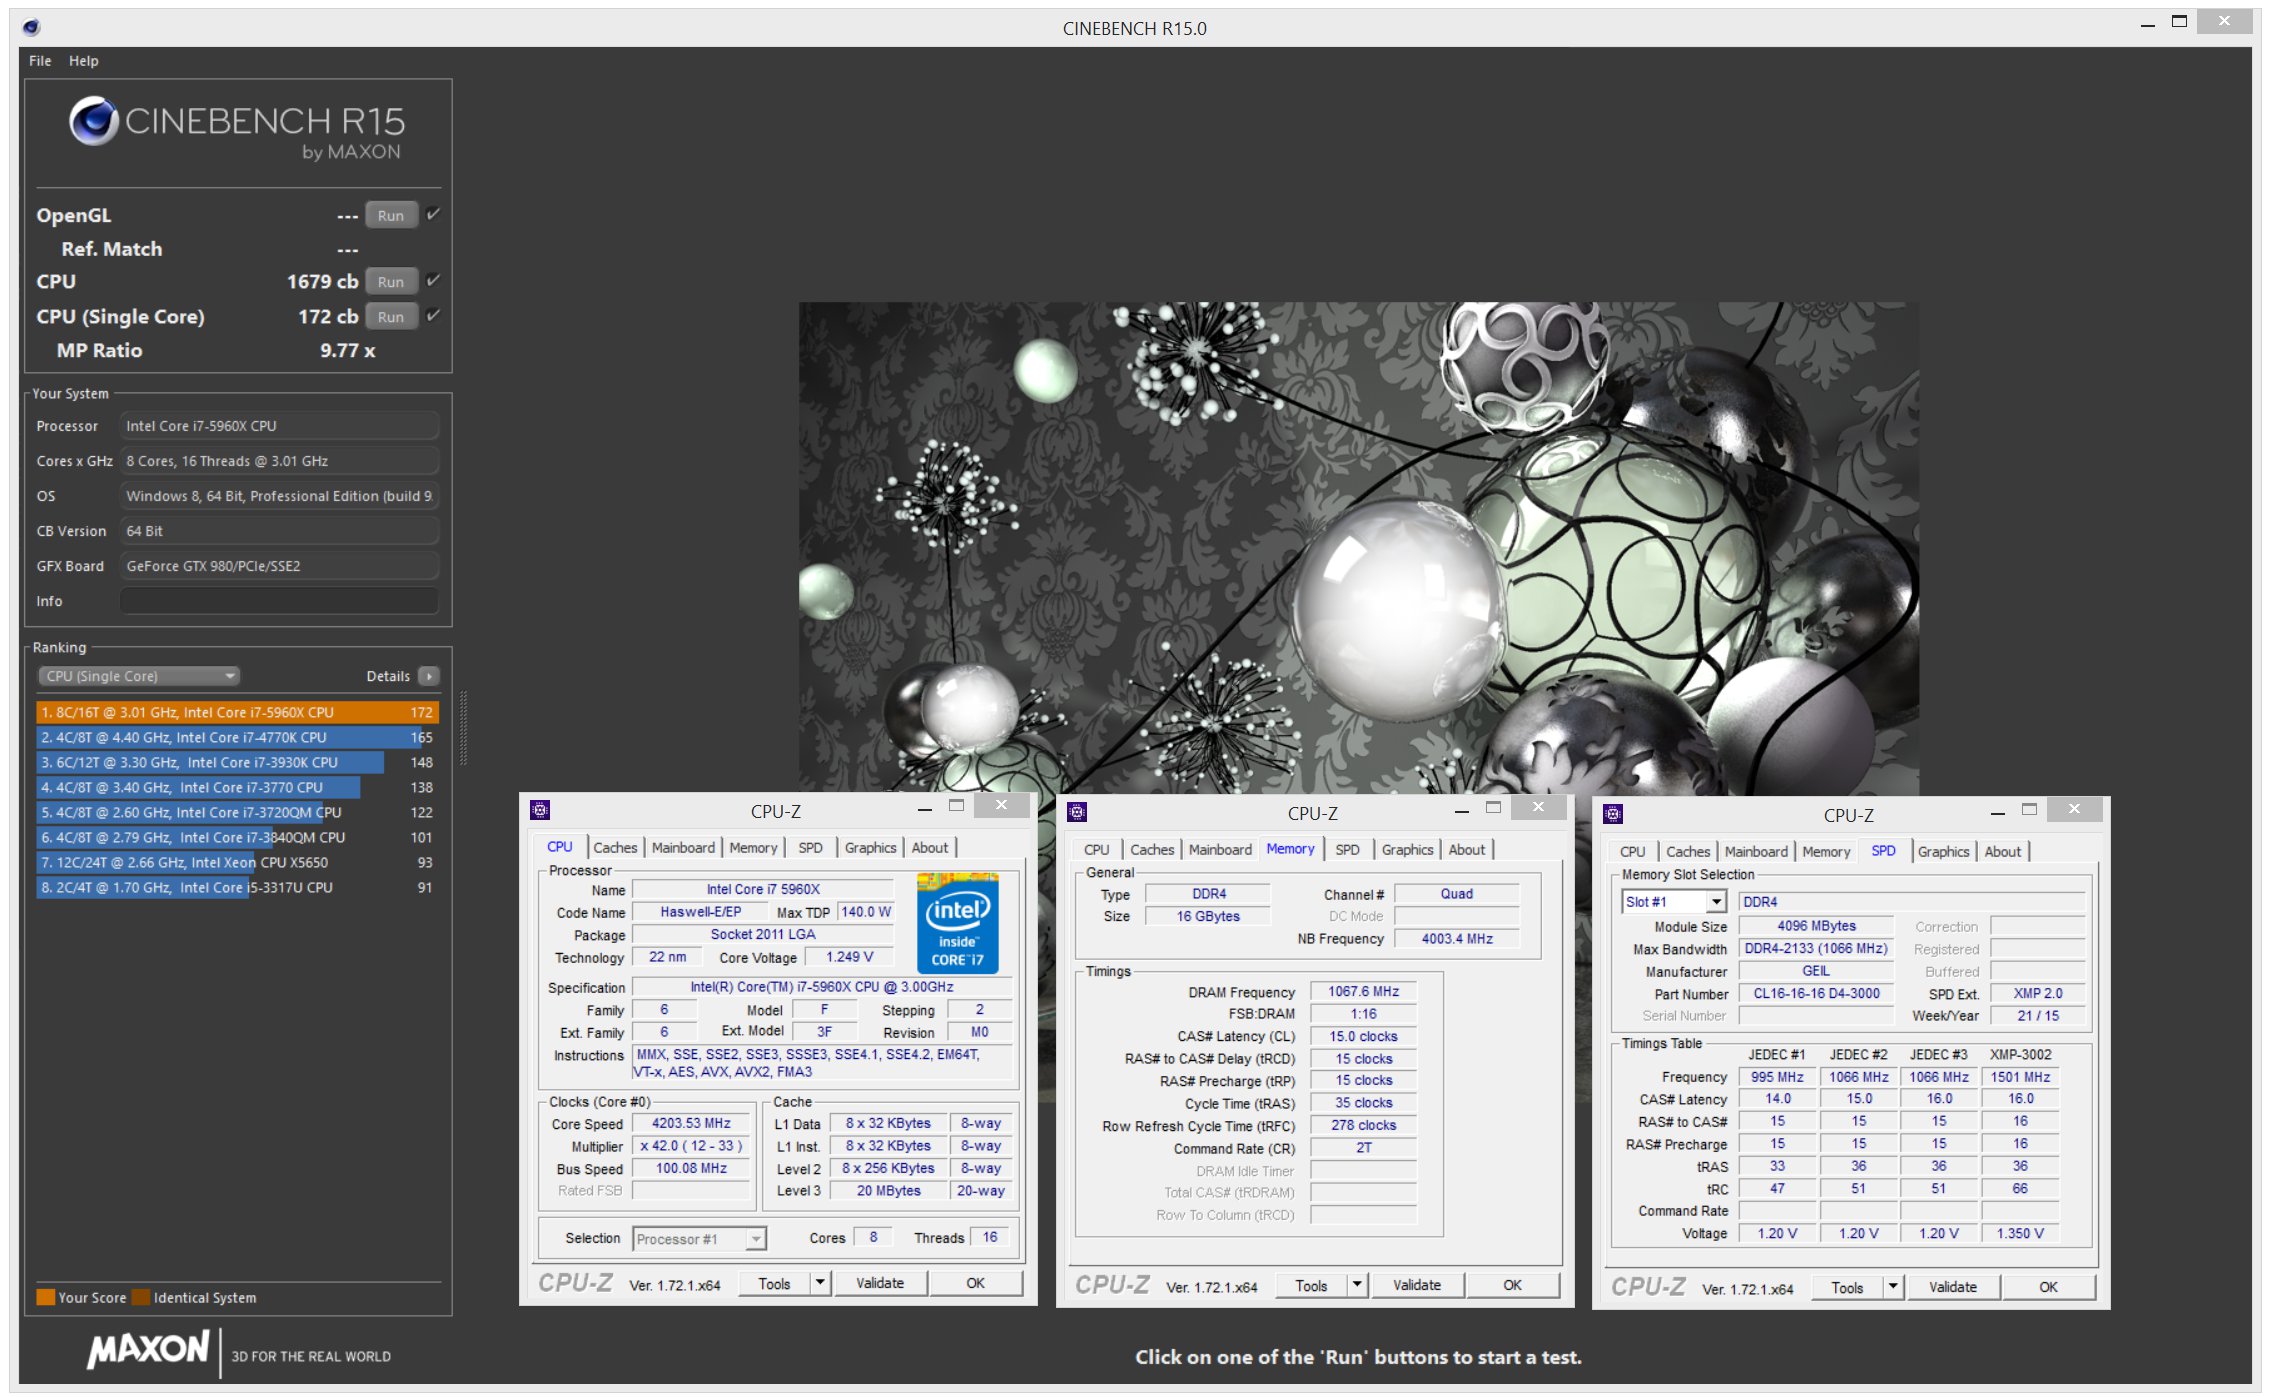Minimize the first CPU-Z window
Viewport: 2270px width, 1397px height.
(x=925, y=808)
